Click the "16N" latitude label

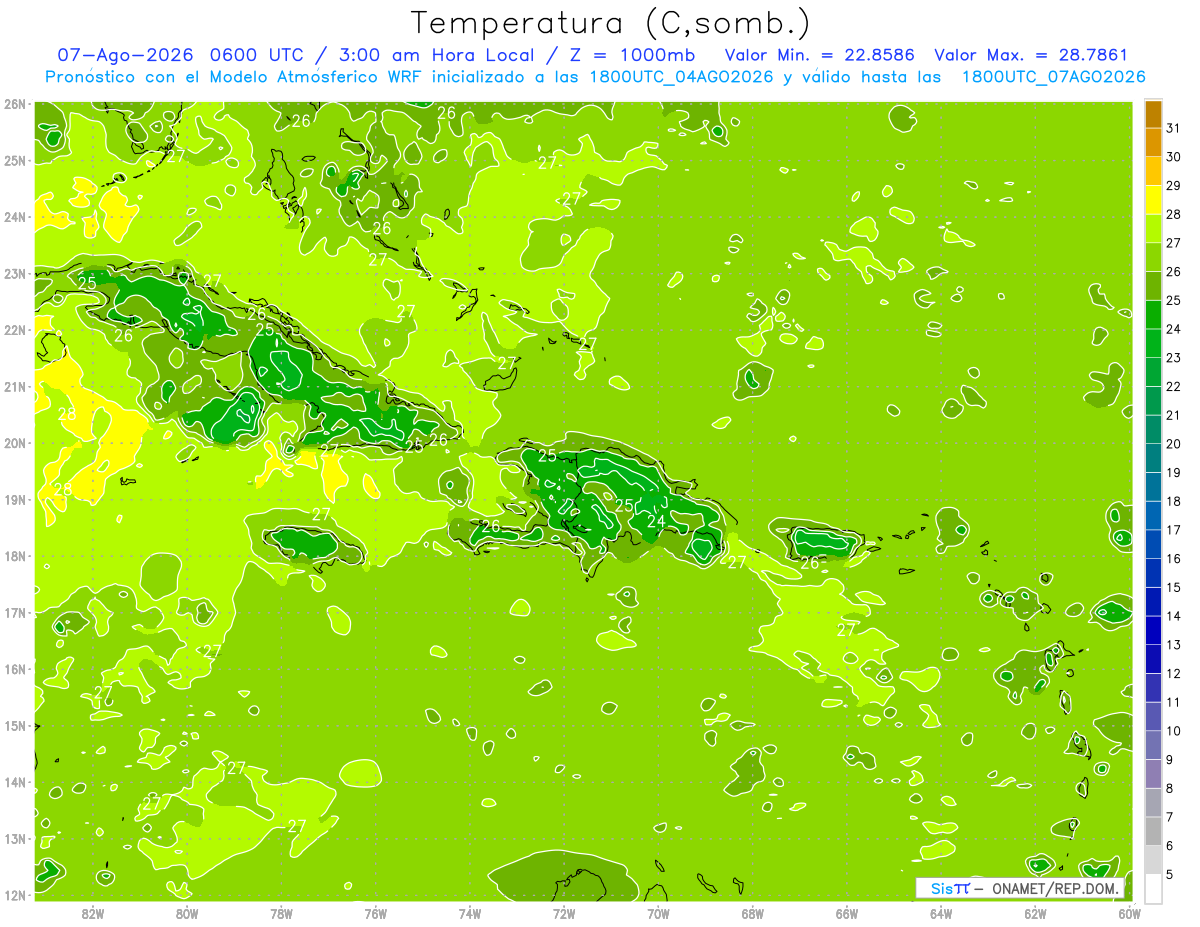pyautogui.click(x=14, y=669)
